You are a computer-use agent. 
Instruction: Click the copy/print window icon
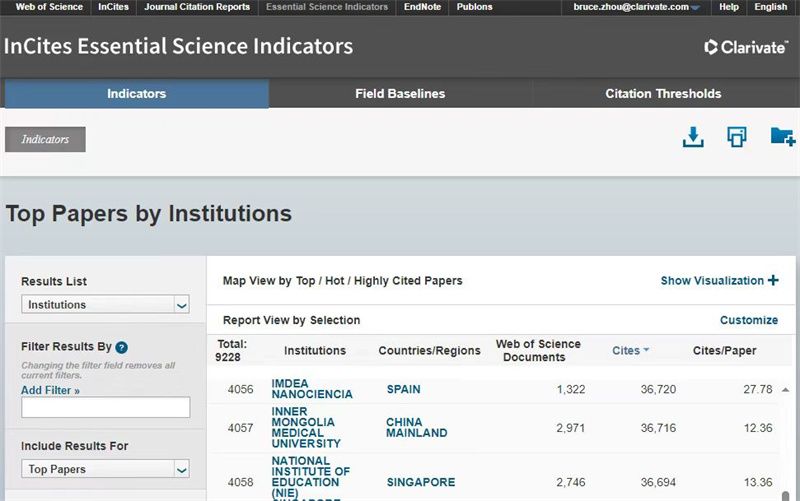[737, 137]
